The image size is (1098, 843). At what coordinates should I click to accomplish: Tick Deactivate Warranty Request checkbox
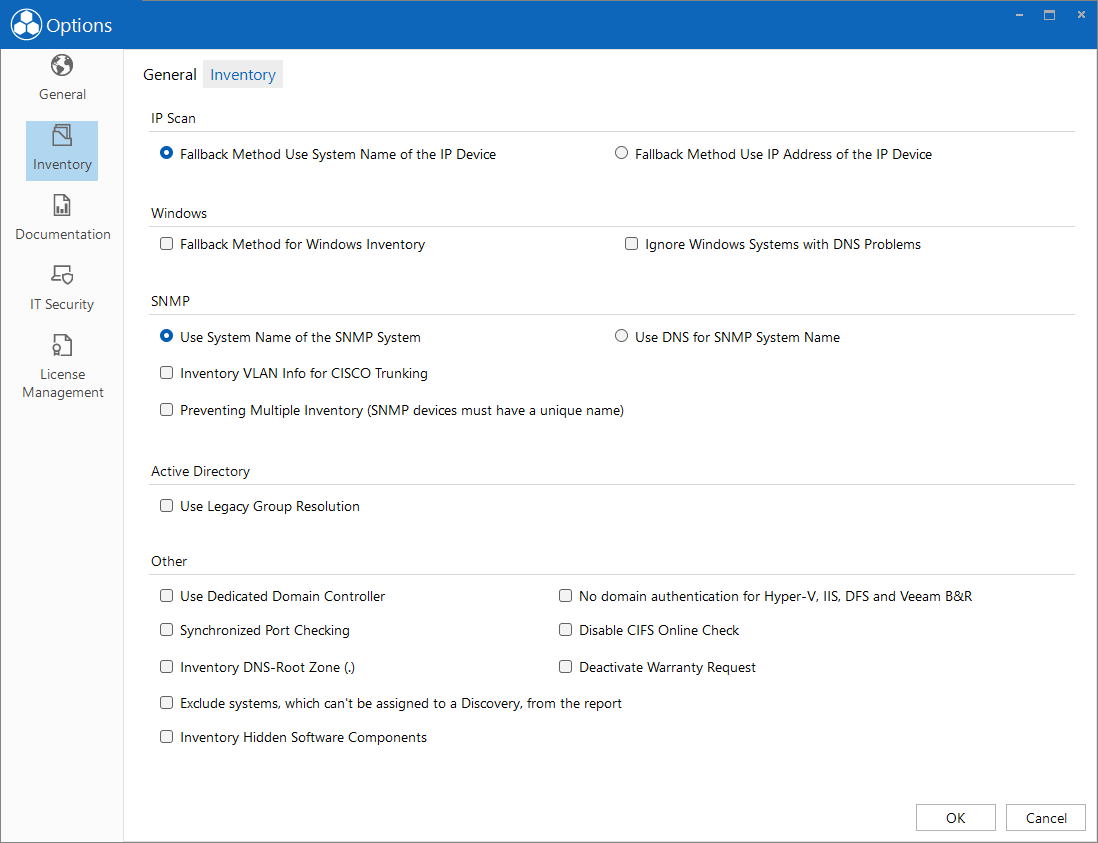[565, 667]
